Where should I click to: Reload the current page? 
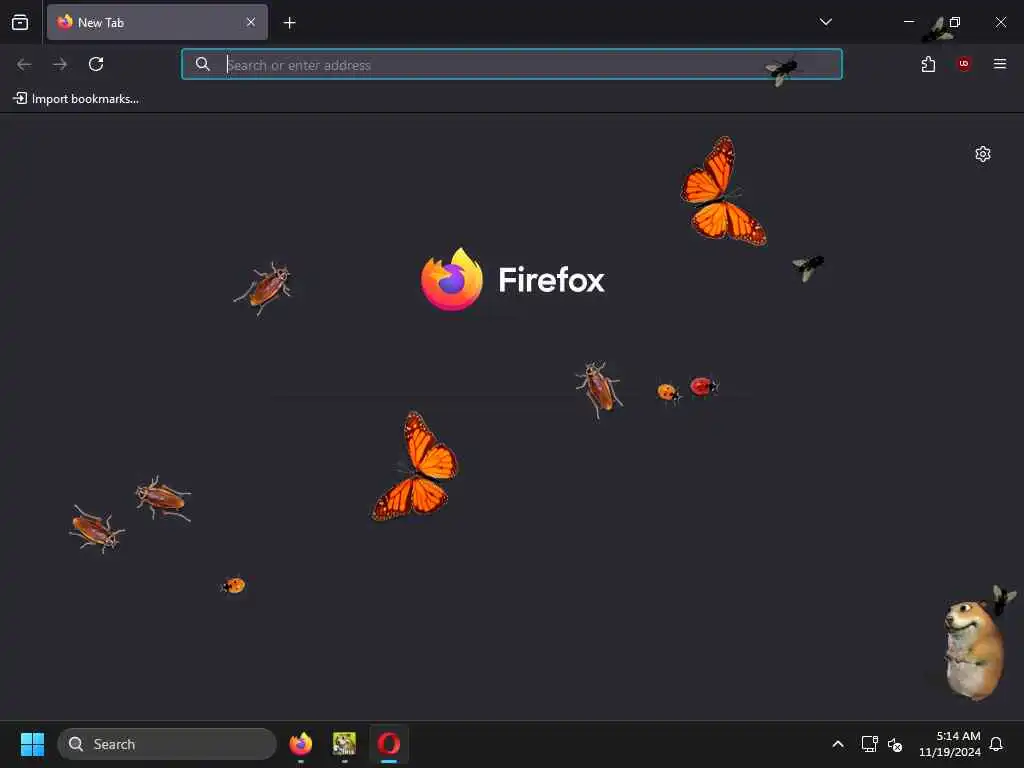coord(96,64)
